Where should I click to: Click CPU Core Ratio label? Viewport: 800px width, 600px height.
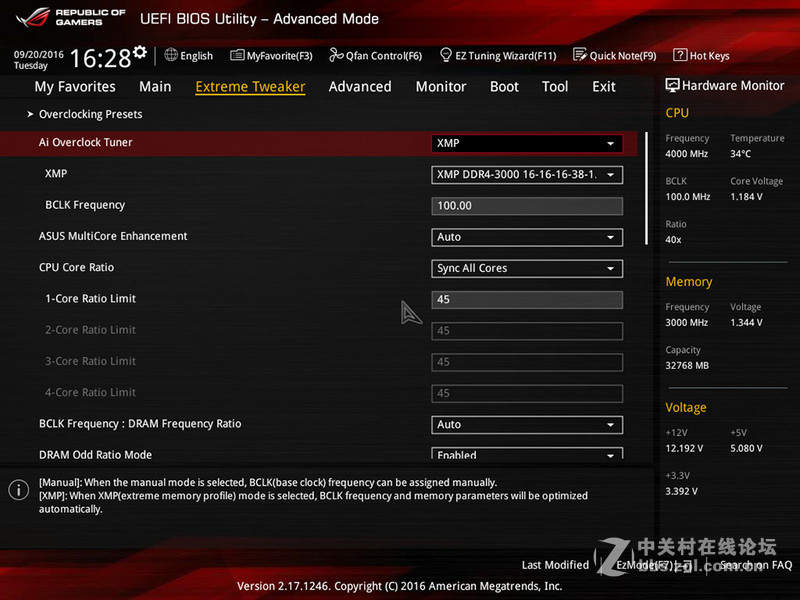point(77,267)
